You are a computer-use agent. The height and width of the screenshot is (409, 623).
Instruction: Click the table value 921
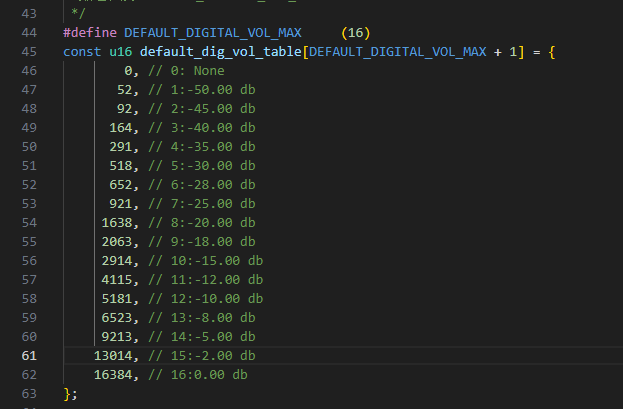click(120, 204)
